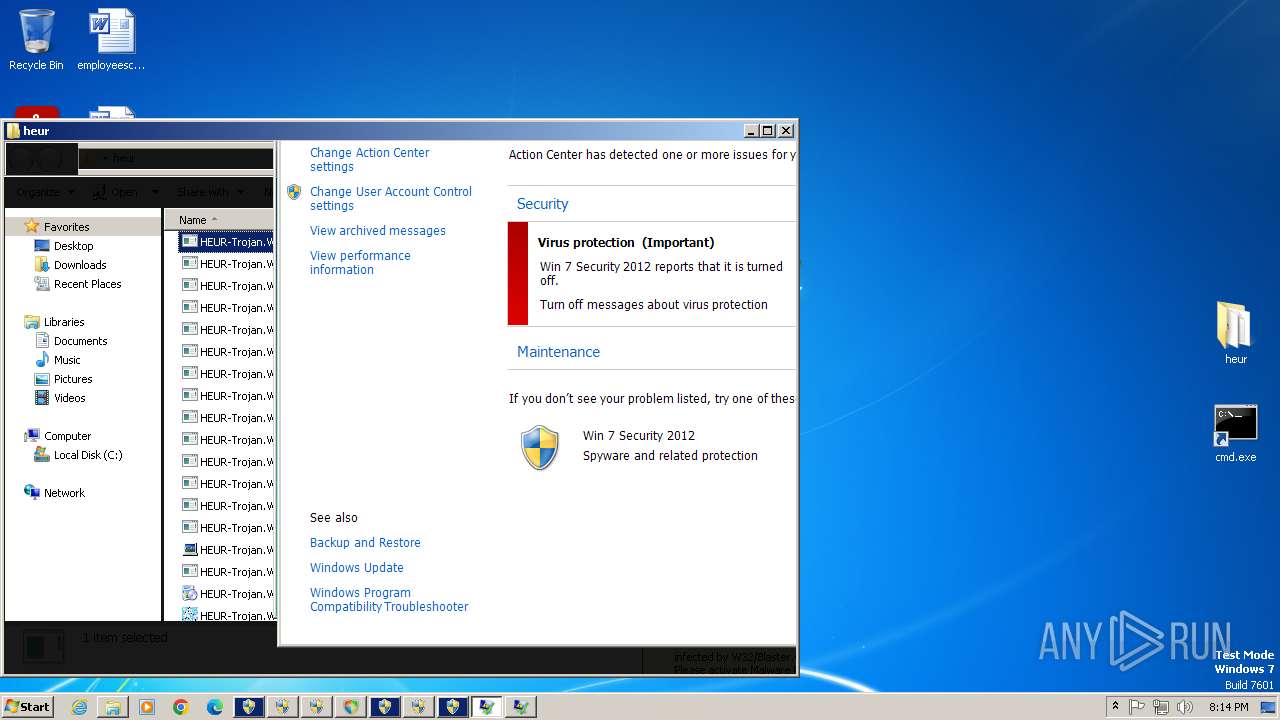Screen dimensions: 1280x720
Task: Open Action Center flag in system tray
Action: pyautogui.click(x=1137, y=707)
